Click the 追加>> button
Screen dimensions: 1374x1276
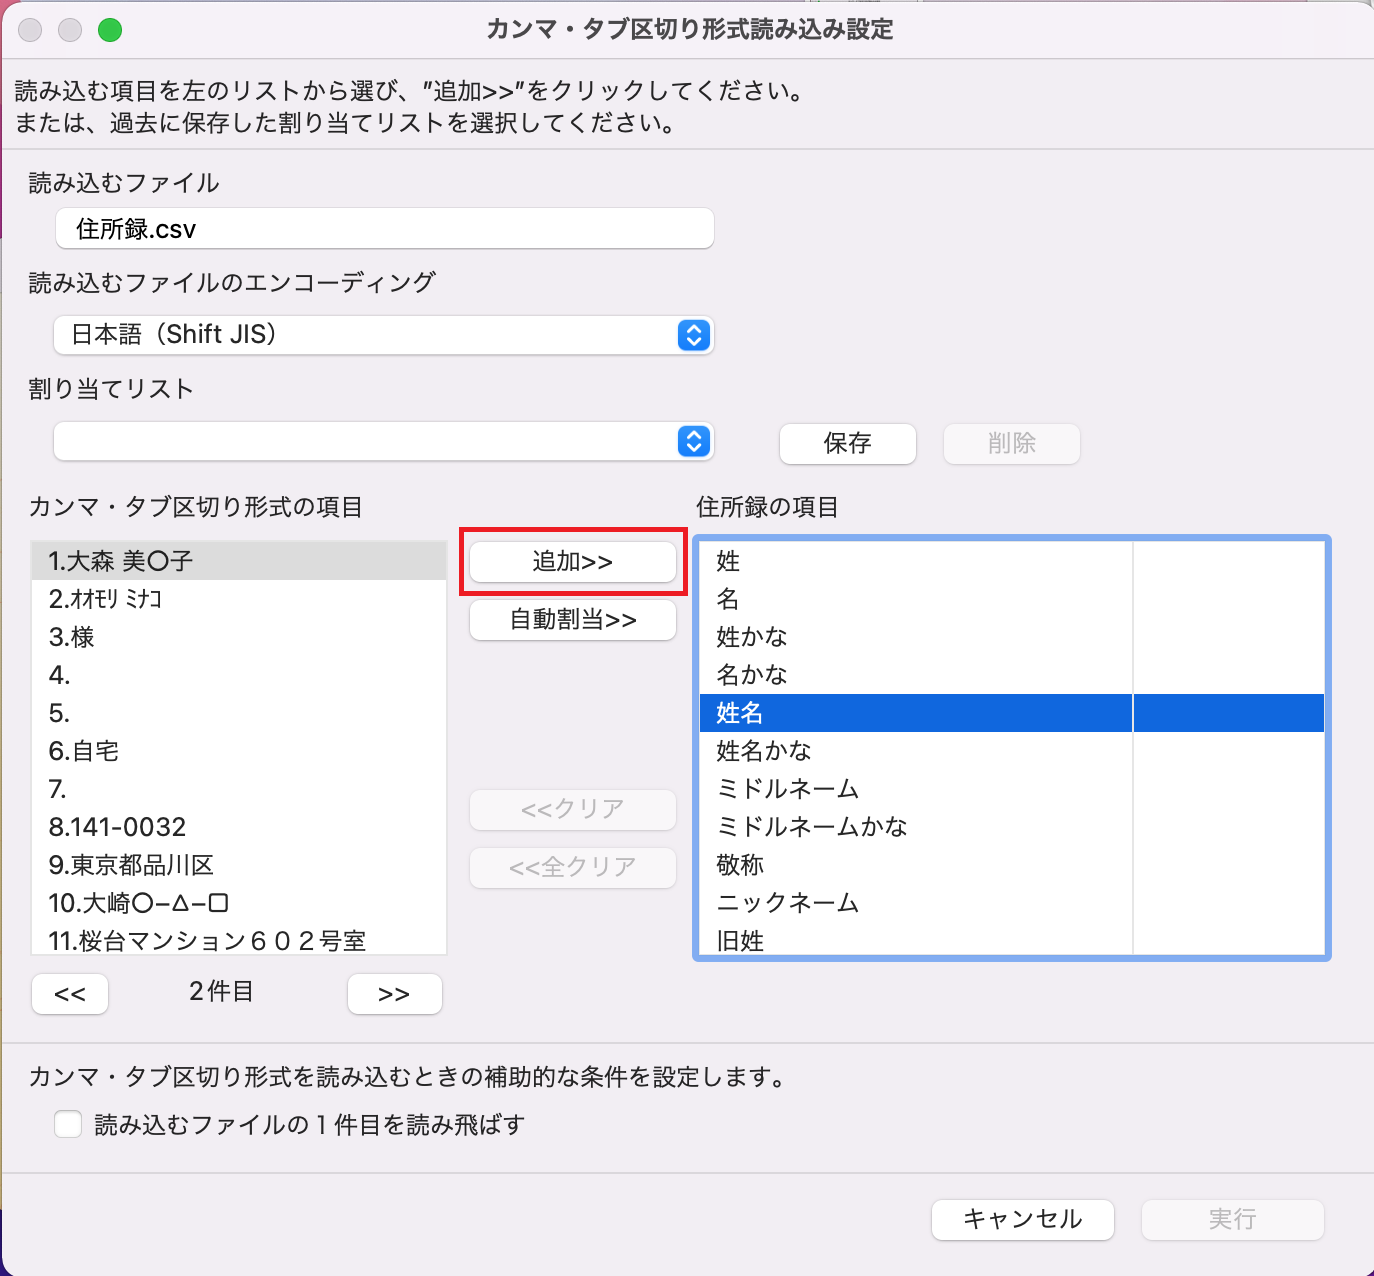(572, 562)
